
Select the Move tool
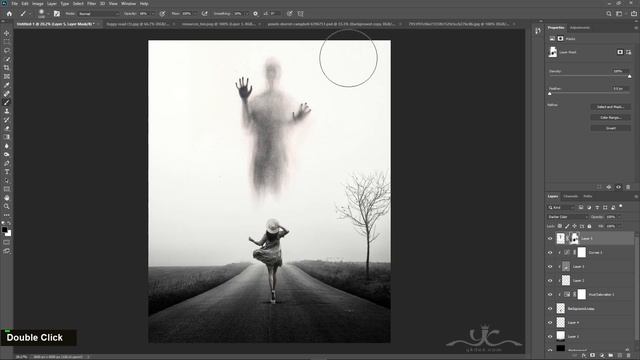[x=7, y=33]
